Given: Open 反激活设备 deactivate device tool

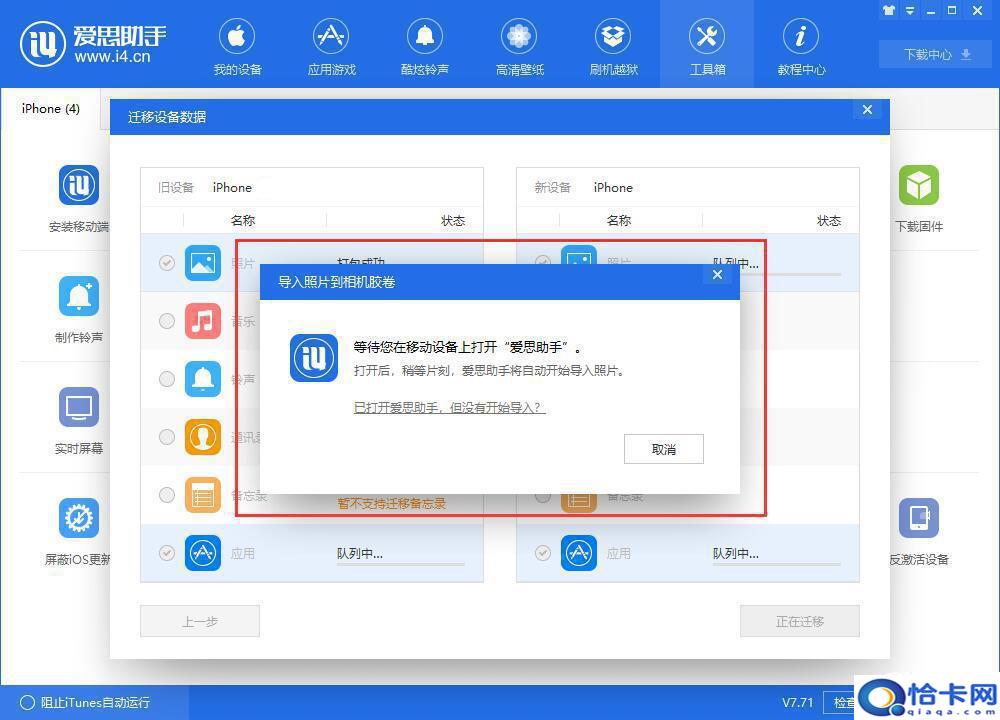Looking at the screenshot, I should pos(918,518).
